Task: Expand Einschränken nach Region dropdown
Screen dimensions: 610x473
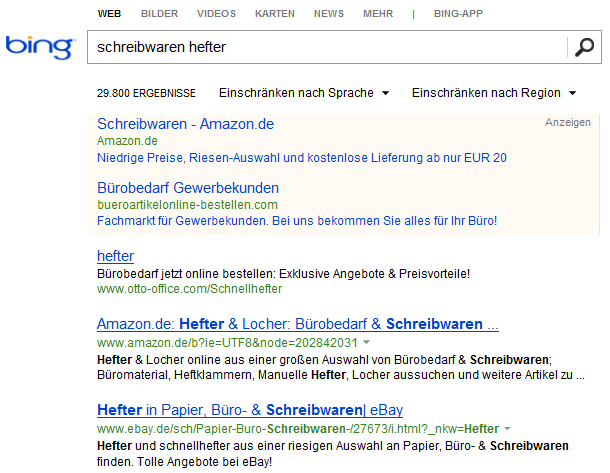Action: (494, 93)
